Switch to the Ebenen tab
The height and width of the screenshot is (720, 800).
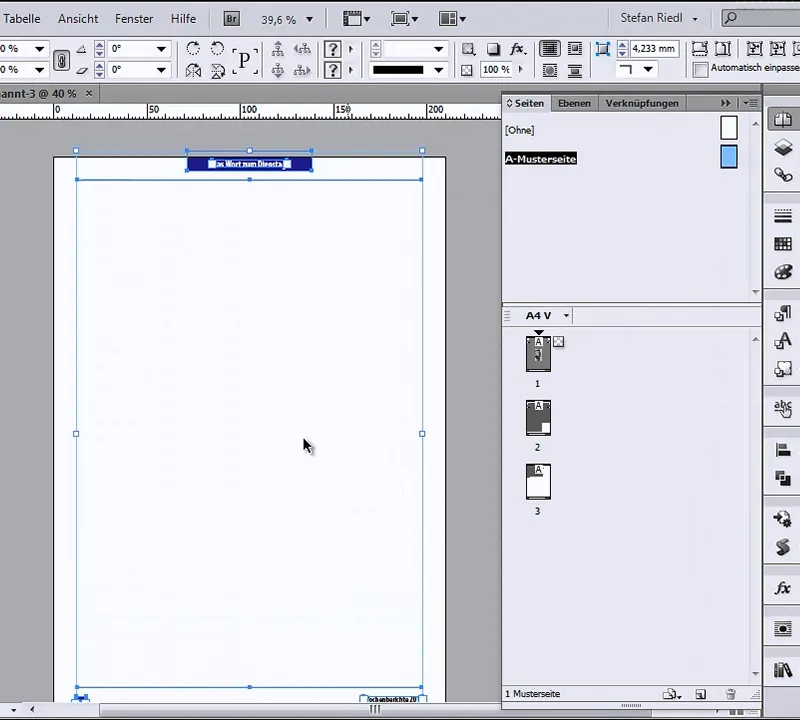coord(574,103)
